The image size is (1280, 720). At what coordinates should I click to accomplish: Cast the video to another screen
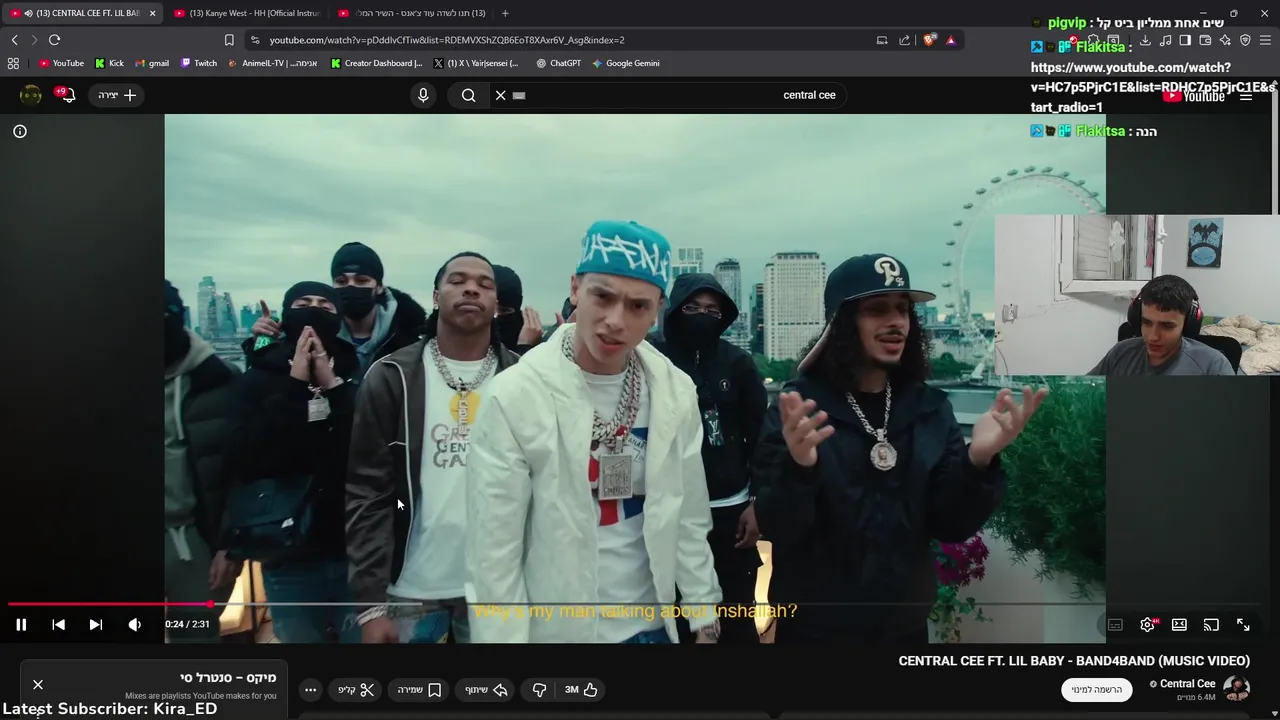coord(1211,625)
